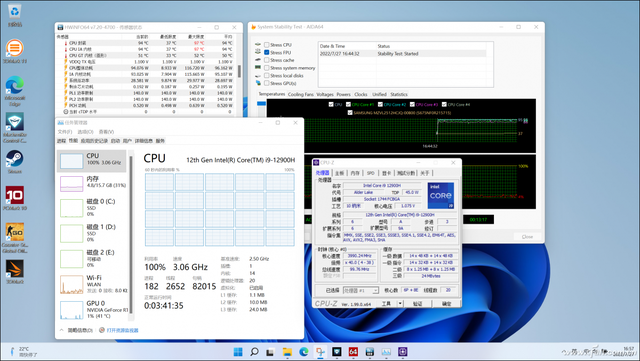Open the Recycle Bin desktop icon
This screenshot has height=361, width=640.
coord(15,16)
